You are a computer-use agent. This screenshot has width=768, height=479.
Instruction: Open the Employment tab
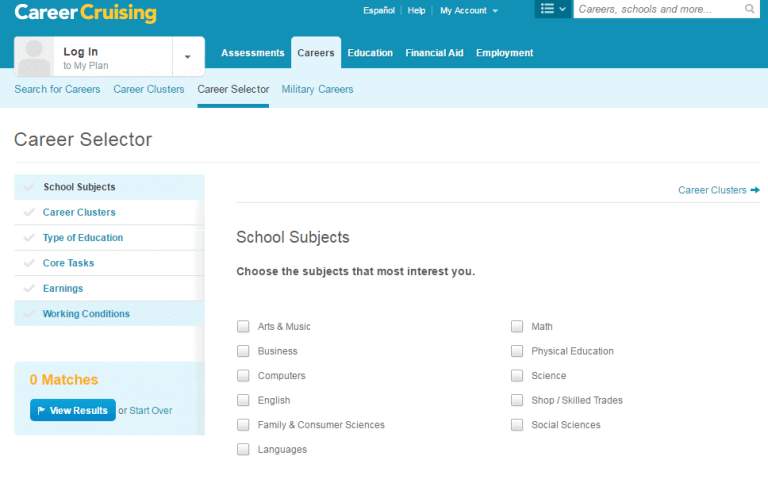(x=504, y=53)
